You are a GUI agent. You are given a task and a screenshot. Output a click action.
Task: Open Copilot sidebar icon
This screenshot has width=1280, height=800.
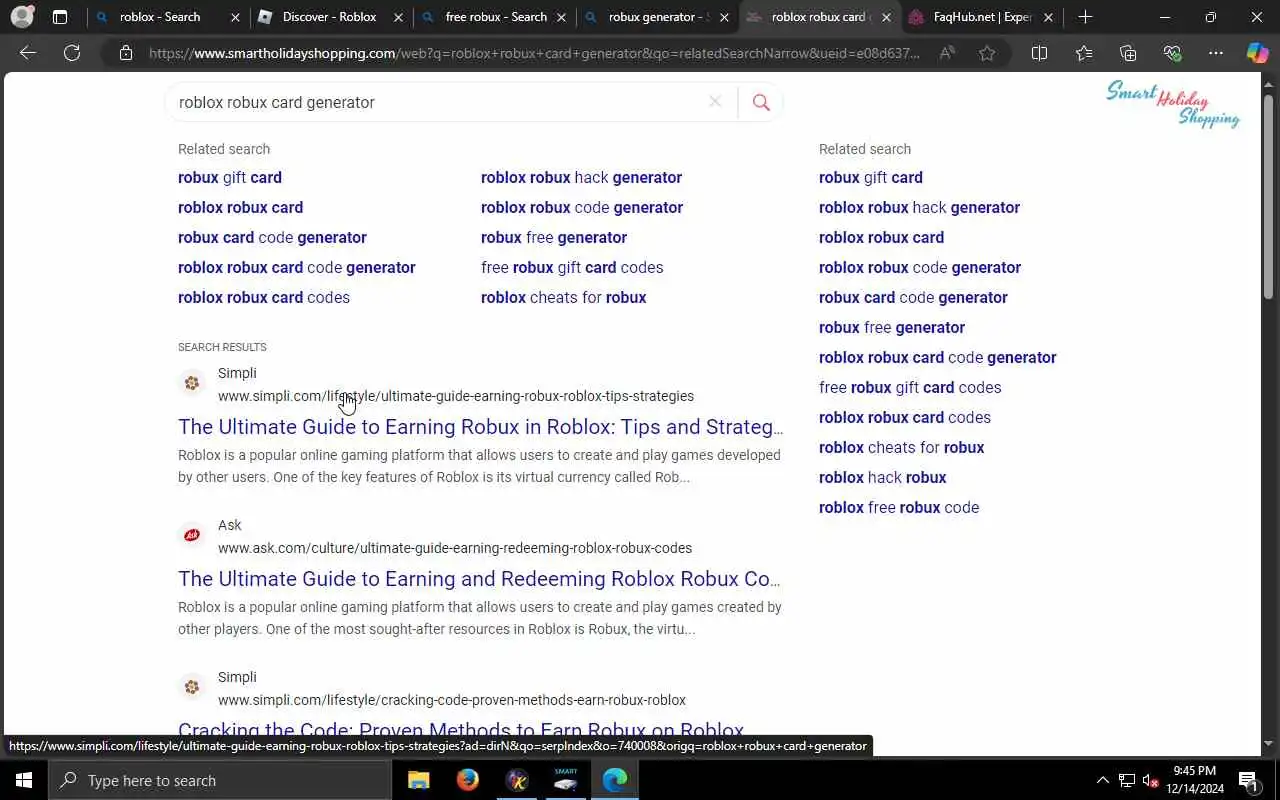pyautogui.click(x=1257, y=53)
